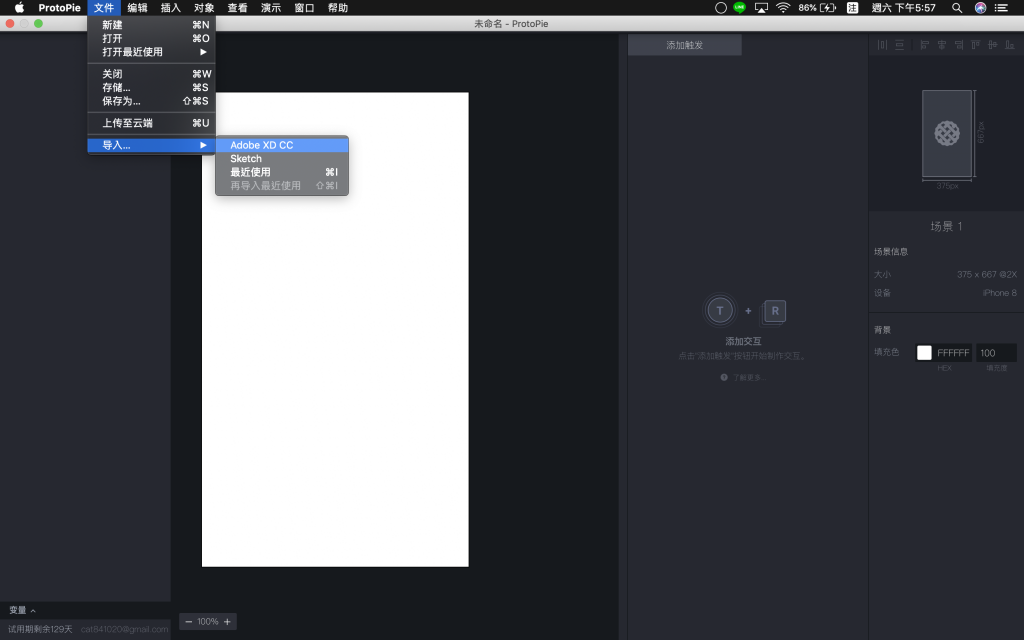Click the scene orientation device thumbnail

click(x=947, y=133)
